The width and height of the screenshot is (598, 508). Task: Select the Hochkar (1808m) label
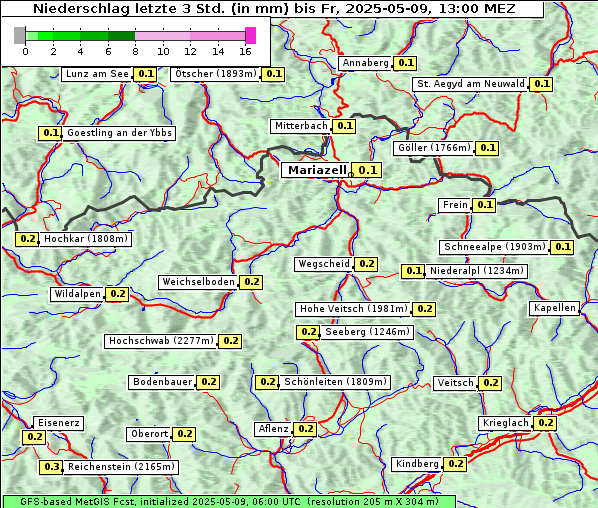point(85,239)
